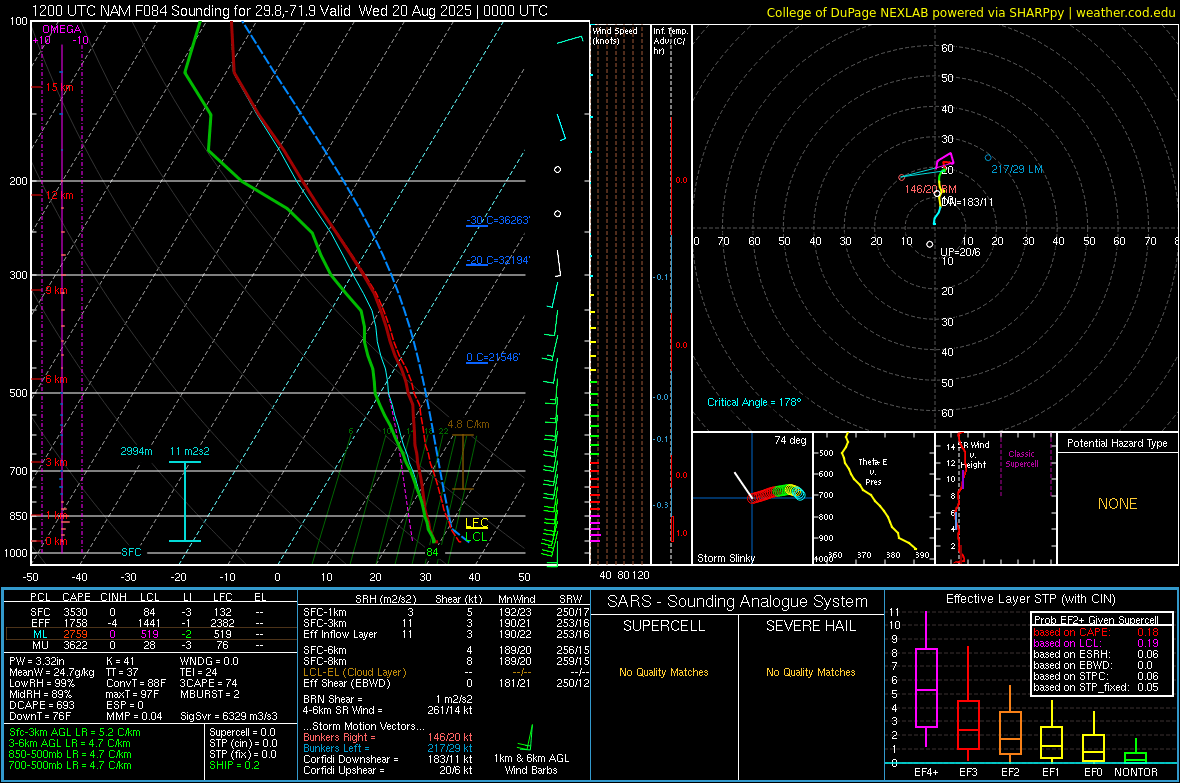Select the 11 m2s2 helicity label
This screenshot has width=1180, height=783.
(190, 451)
